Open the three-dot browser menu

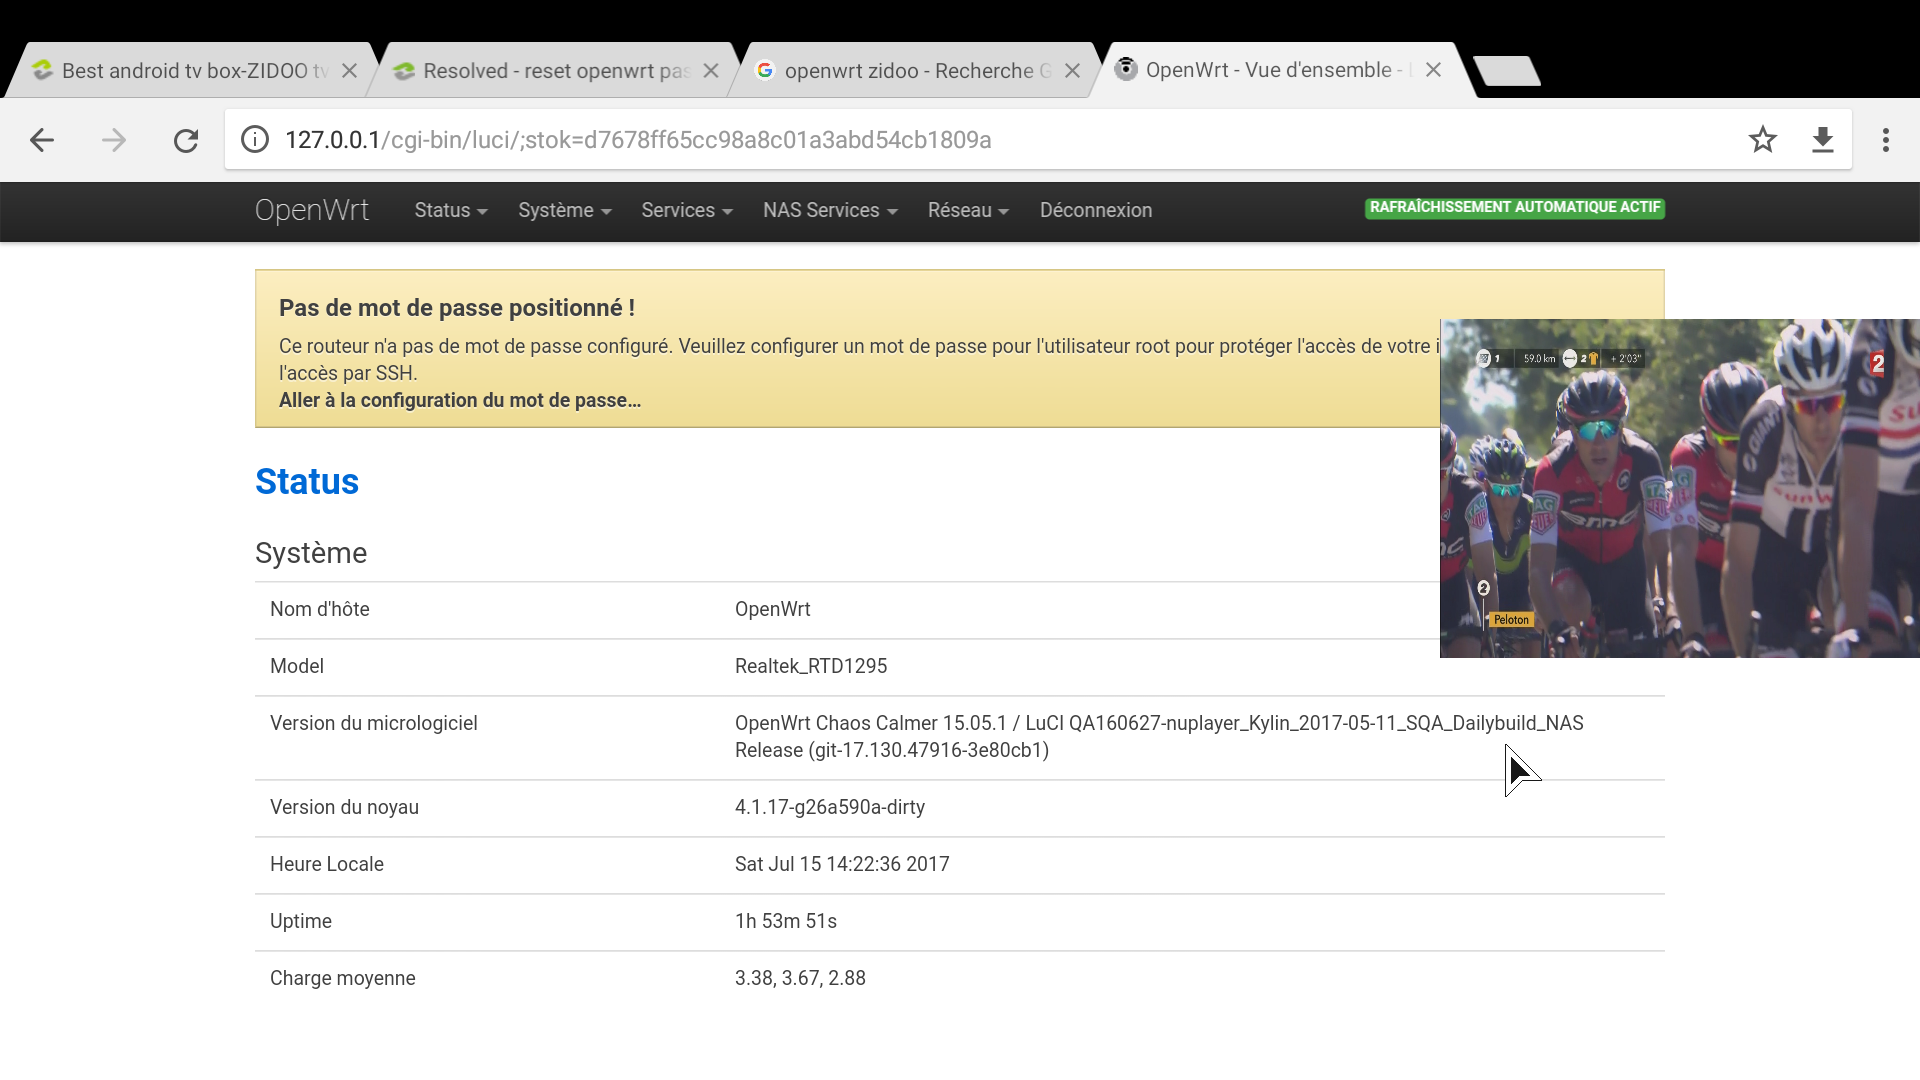(1885, 140)
